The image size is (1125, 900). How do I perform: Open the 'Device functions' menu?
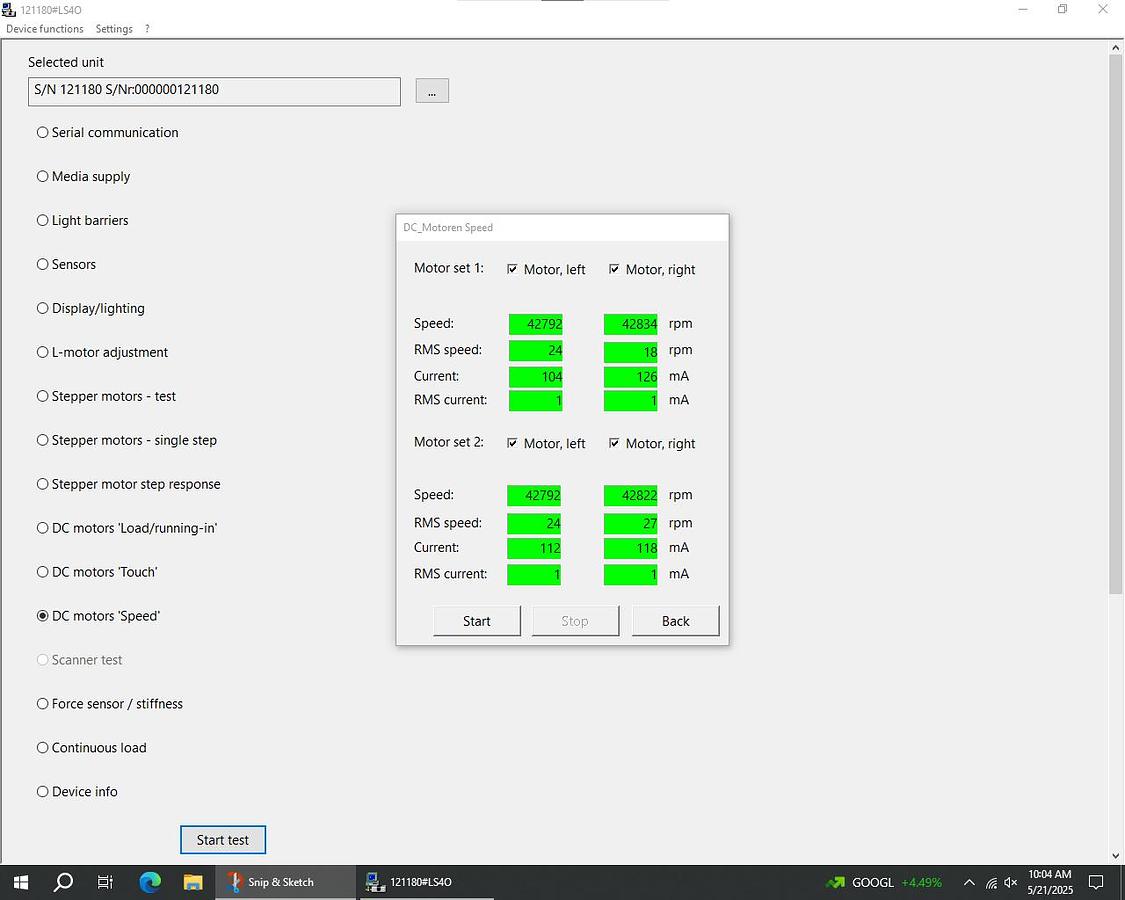tap(45, 29)
